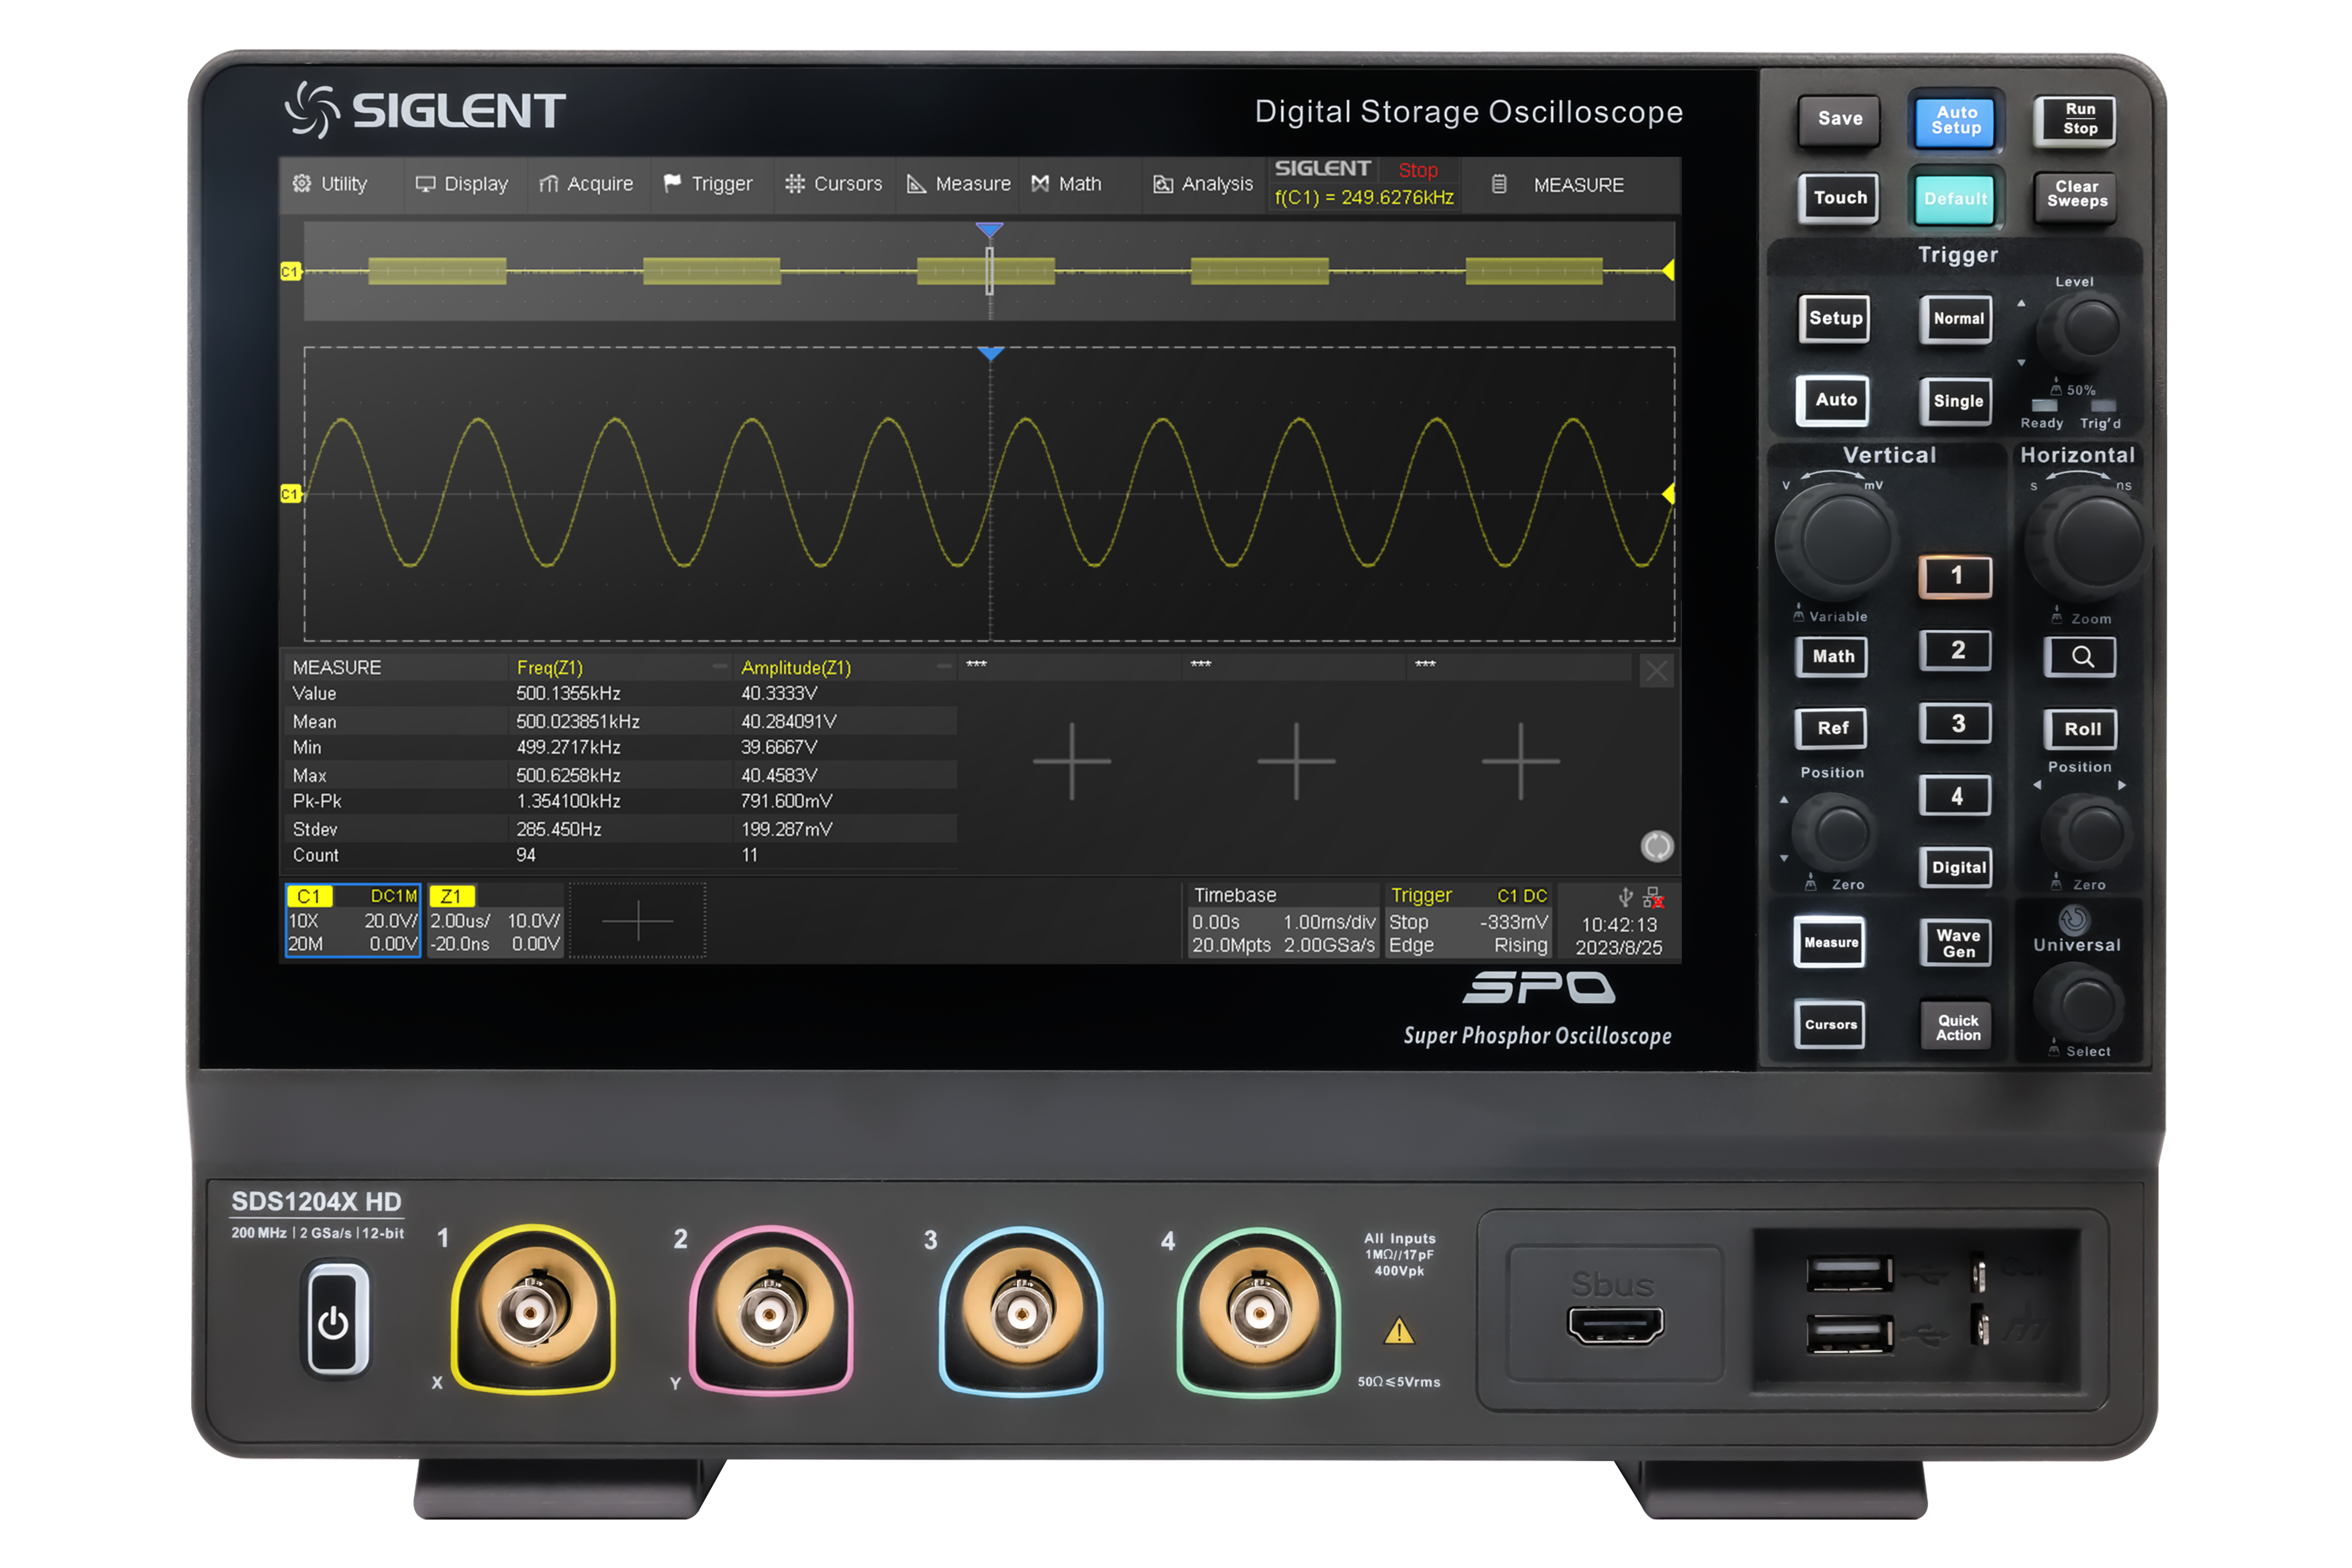Toggle channel 1 button
This screenshot has width=2352, height=1568.
[1955, 576]
